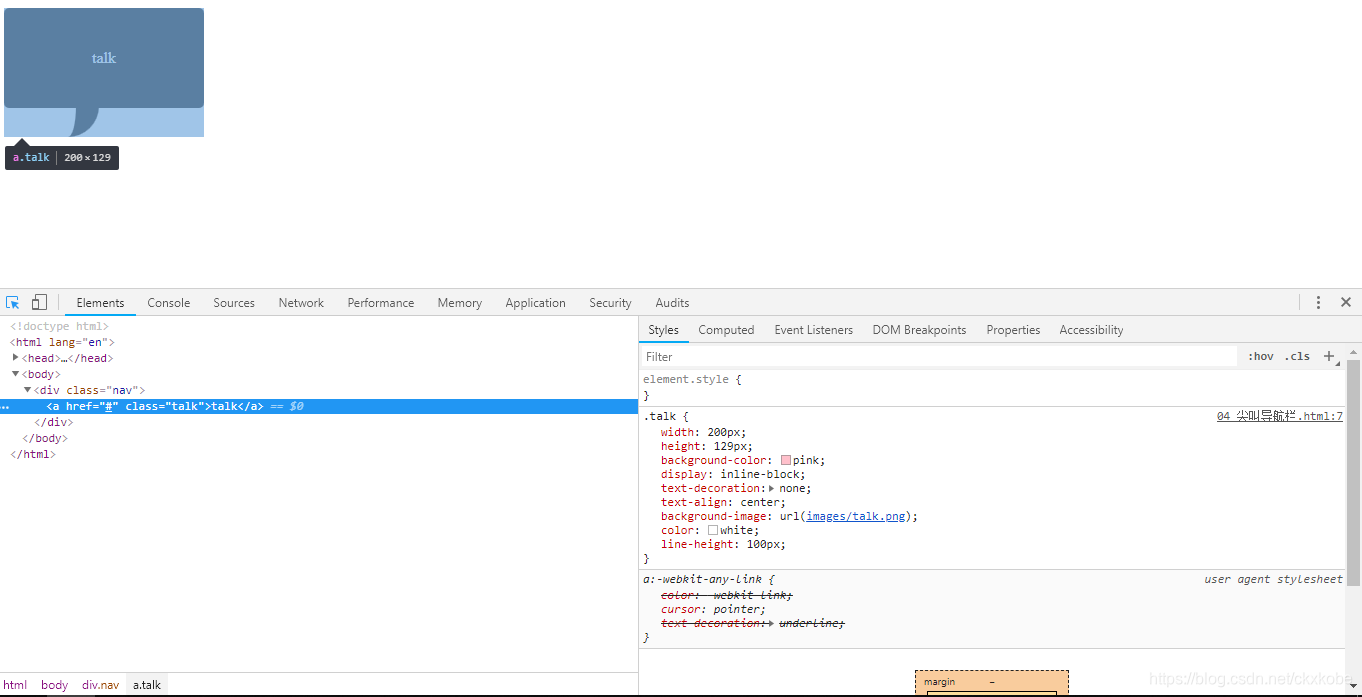Open the Performance tab
The image size is (1362, 697).
381,303
